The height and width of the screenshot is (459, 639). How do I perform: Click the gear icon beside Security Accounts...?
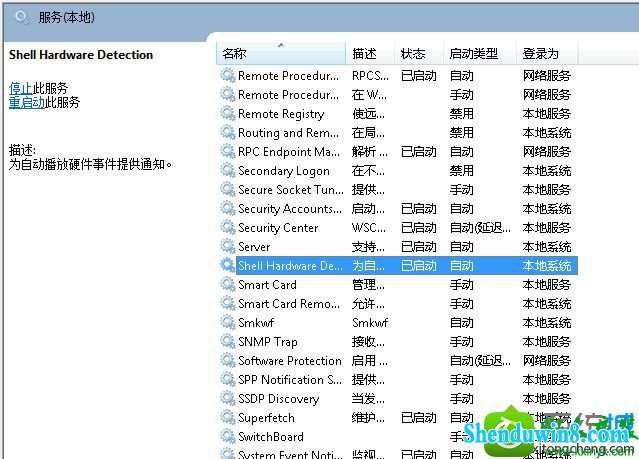pyautogui.click(x=228, y=209)
